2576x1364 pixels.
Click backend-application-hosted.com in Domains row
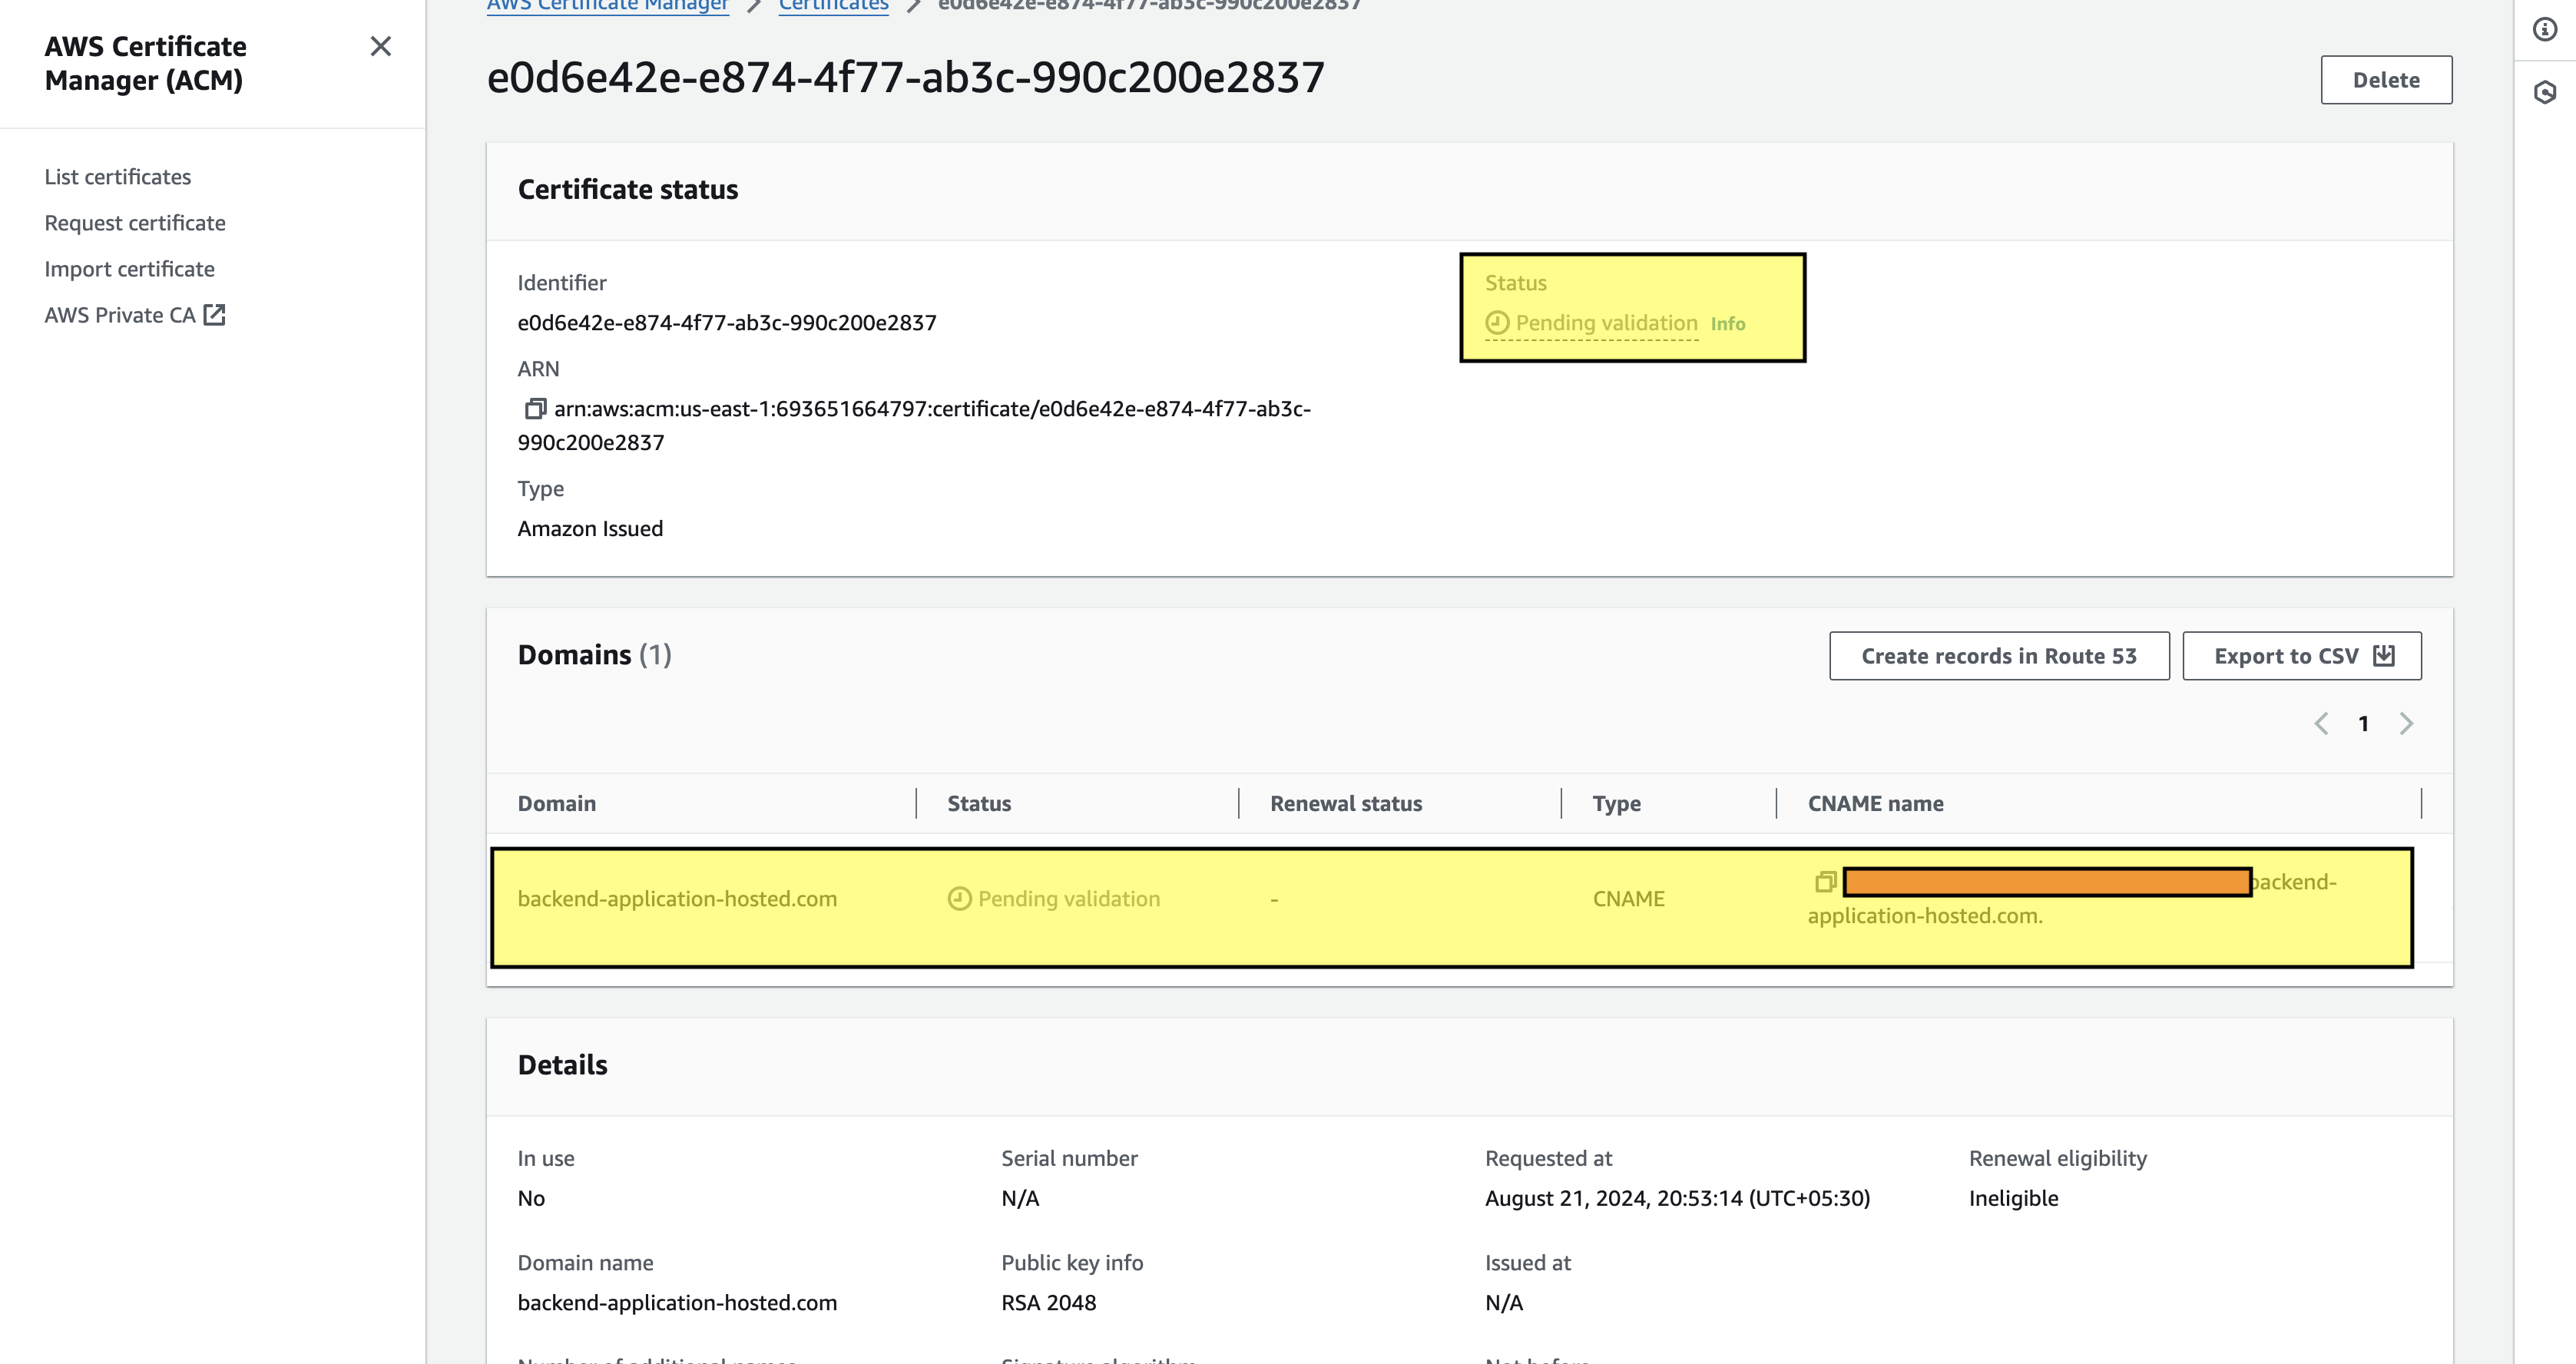point(677,899)
